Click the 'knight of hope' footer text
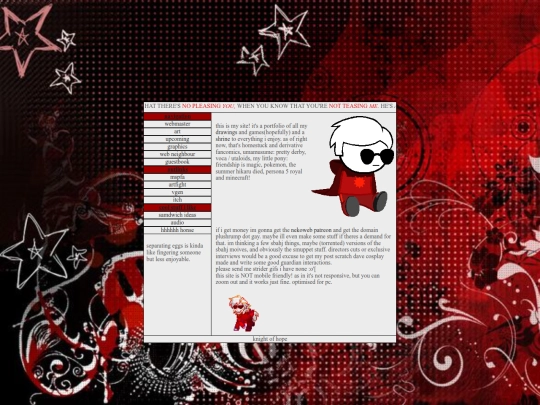This screenshot has height=405, width=540. click(x=270, y=339)
